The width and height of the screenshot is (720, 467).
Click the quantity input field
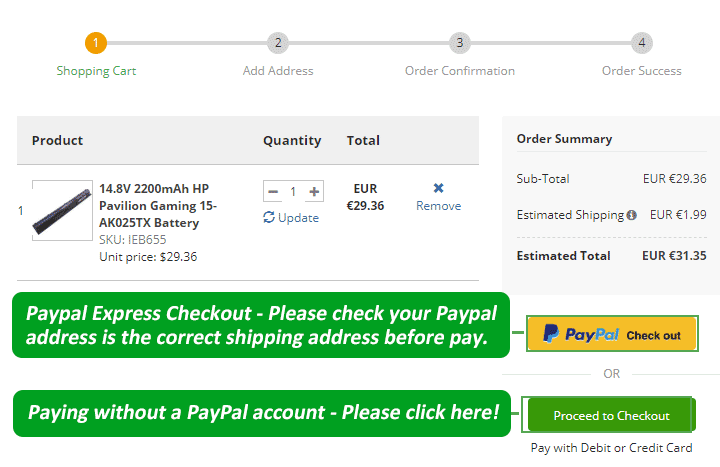coord(293,191)
